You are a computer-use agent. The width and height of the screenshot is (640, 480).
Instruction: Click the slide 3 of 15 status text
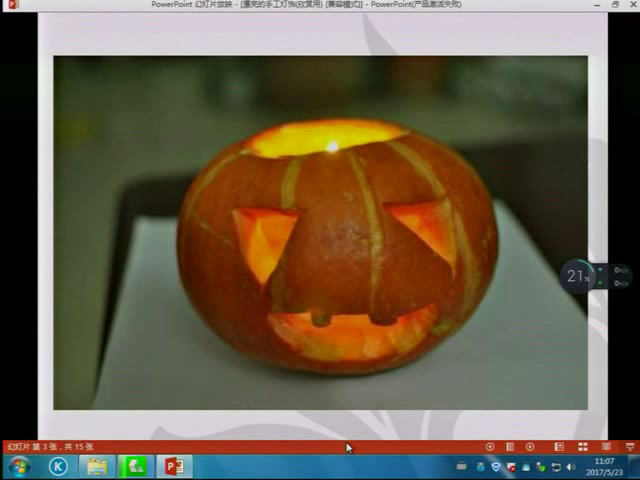51,447
